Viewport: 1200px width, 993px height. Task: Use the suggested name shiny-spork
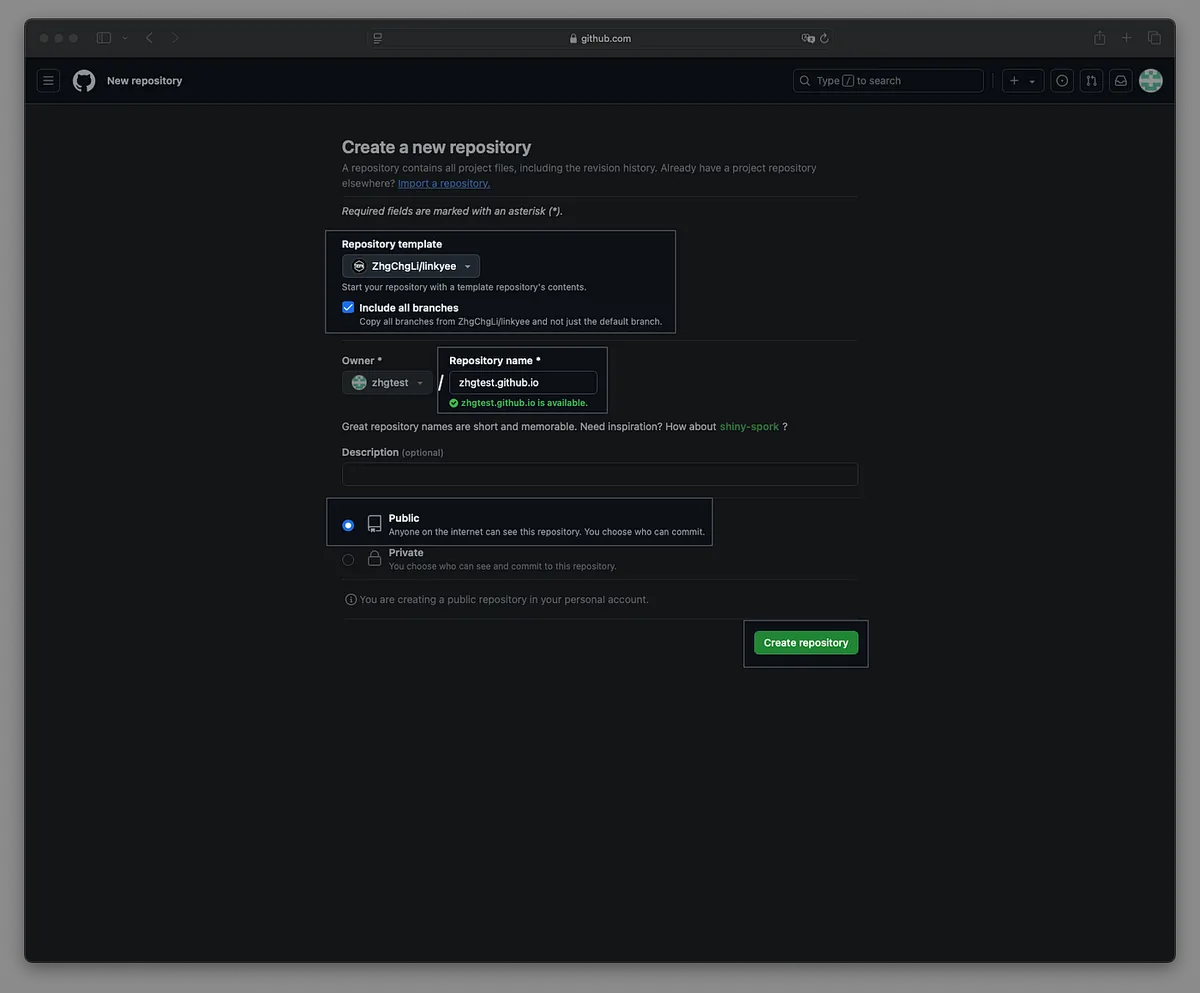[749, 427]
